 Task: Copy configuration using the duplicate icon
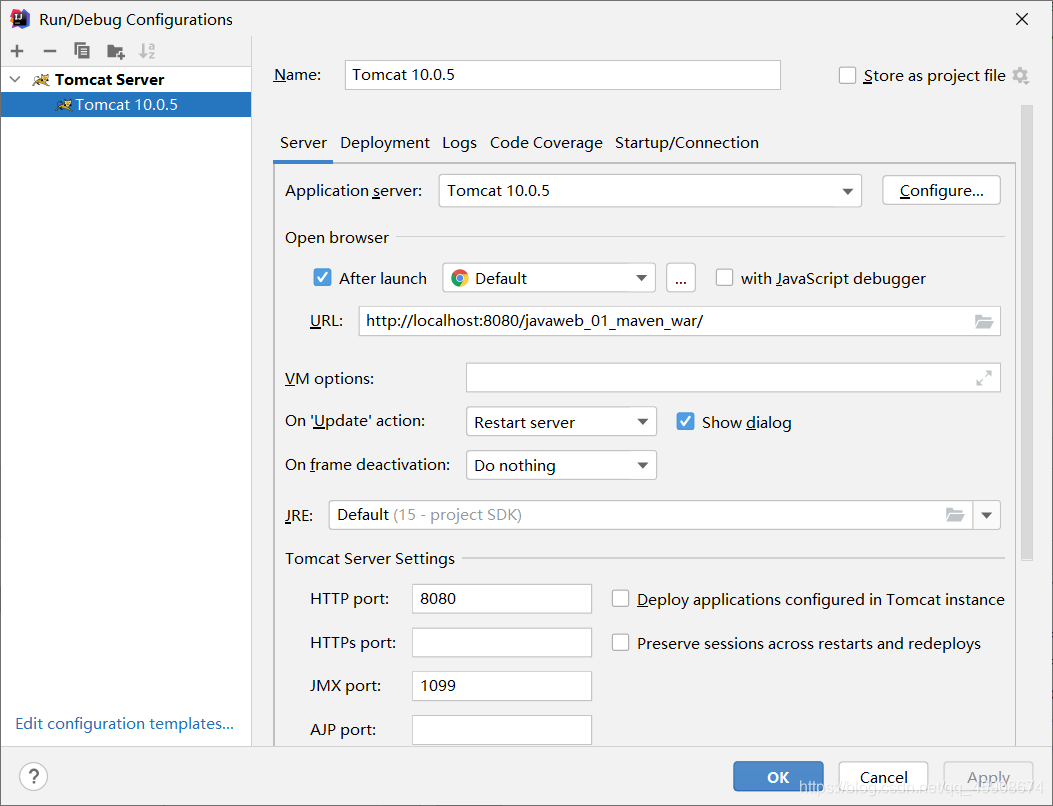(x=82, y=51)
